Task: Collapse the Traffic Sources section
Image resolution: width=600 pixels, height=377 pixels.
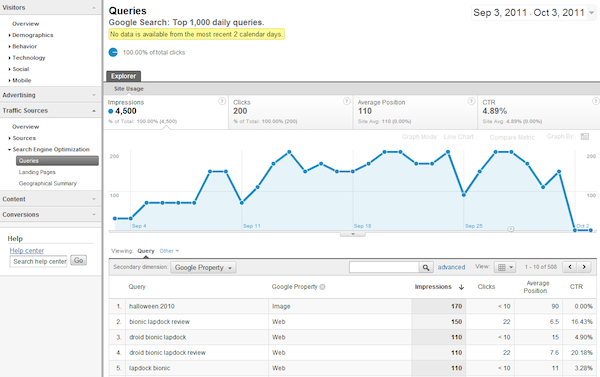Action: click(94, 111)
